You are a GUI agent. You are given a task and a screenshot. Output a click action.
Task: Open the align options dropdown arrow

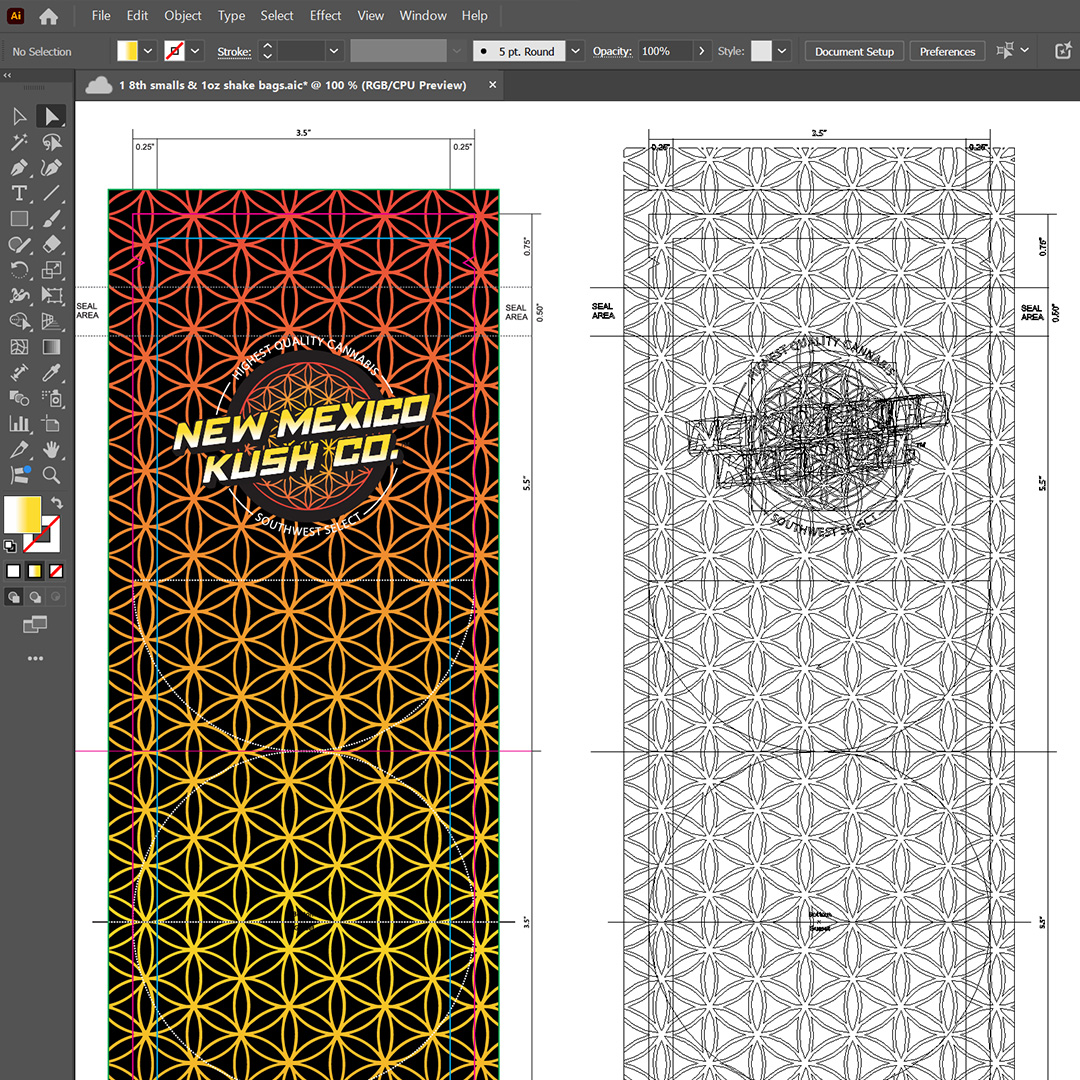click(x=1025, y=50)
